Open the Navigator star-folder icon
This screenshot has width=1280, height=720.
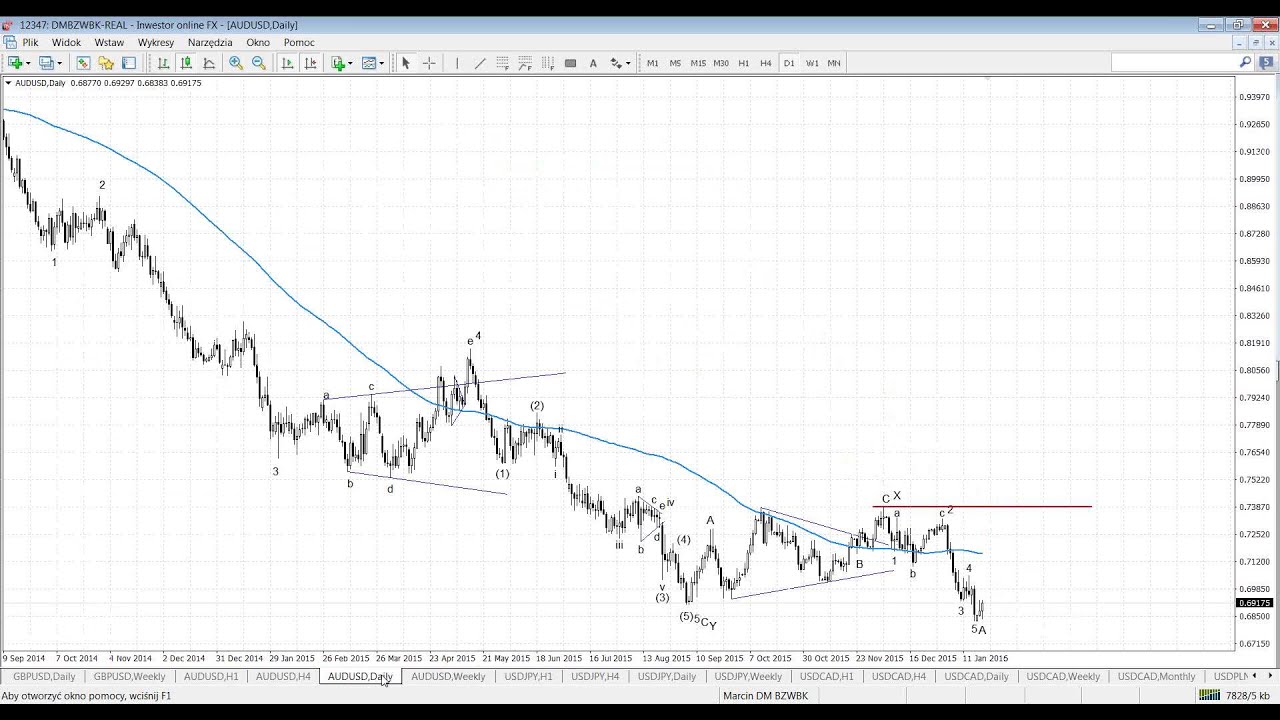pyautogui.click(x=106, y=63)
